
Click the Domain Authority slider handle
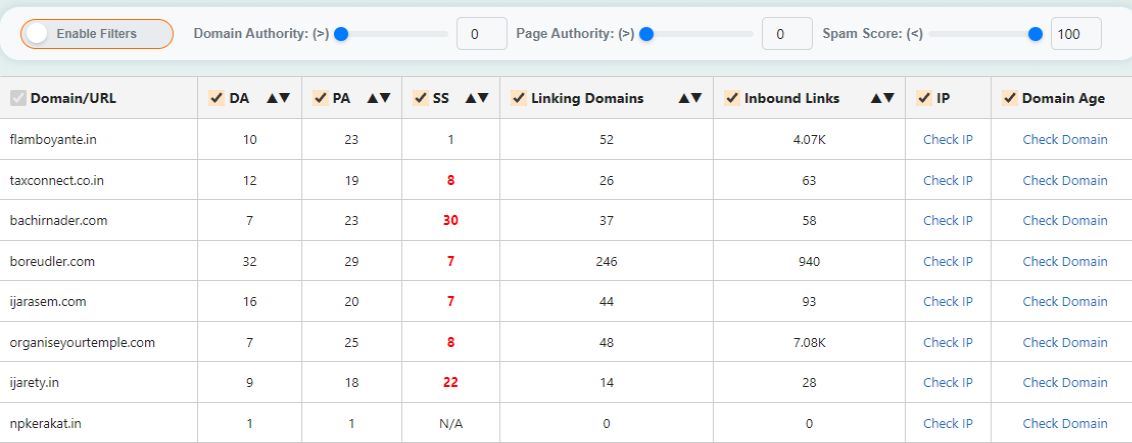click(x=341, y=34)
